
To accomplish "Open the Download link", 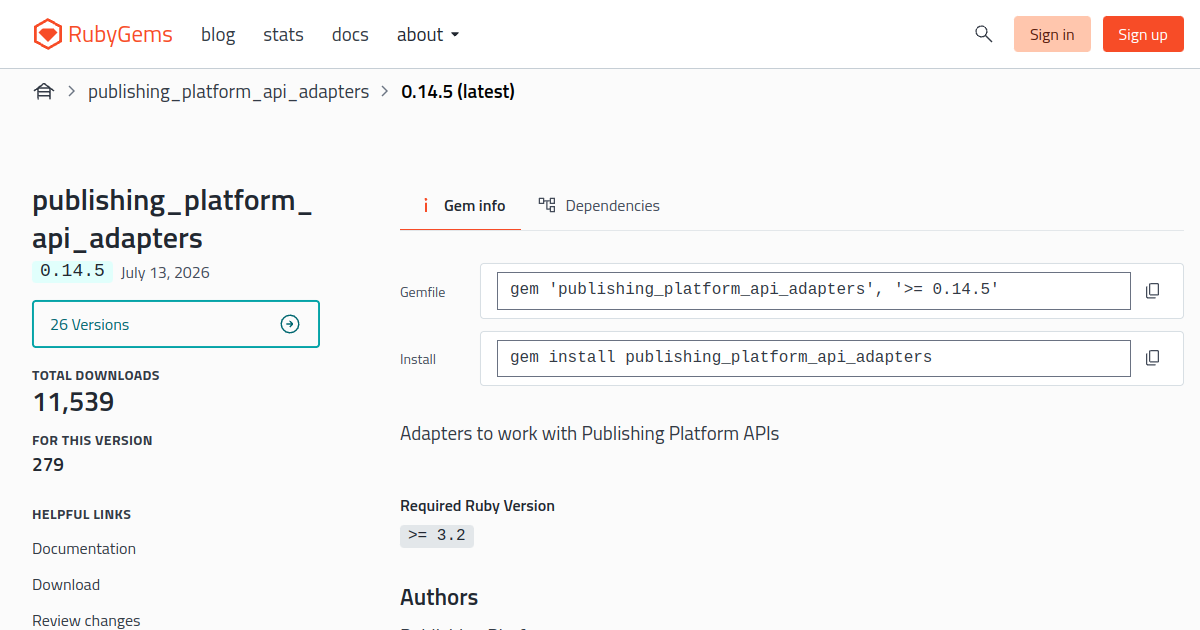I will coord(66,585).
